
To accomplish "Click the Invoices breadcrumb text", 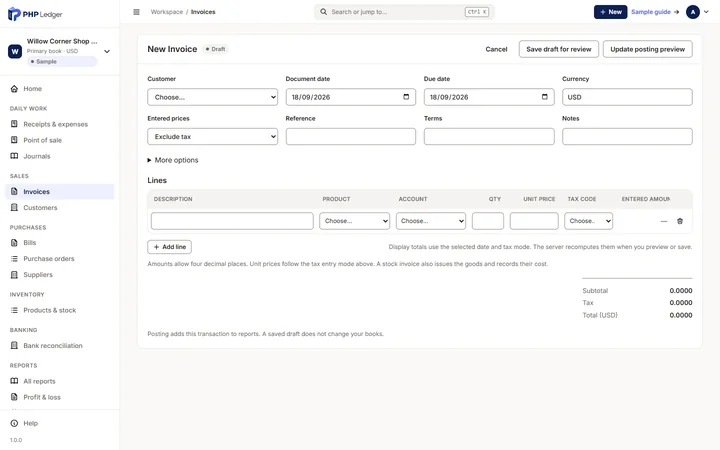I will click(203, 12).
